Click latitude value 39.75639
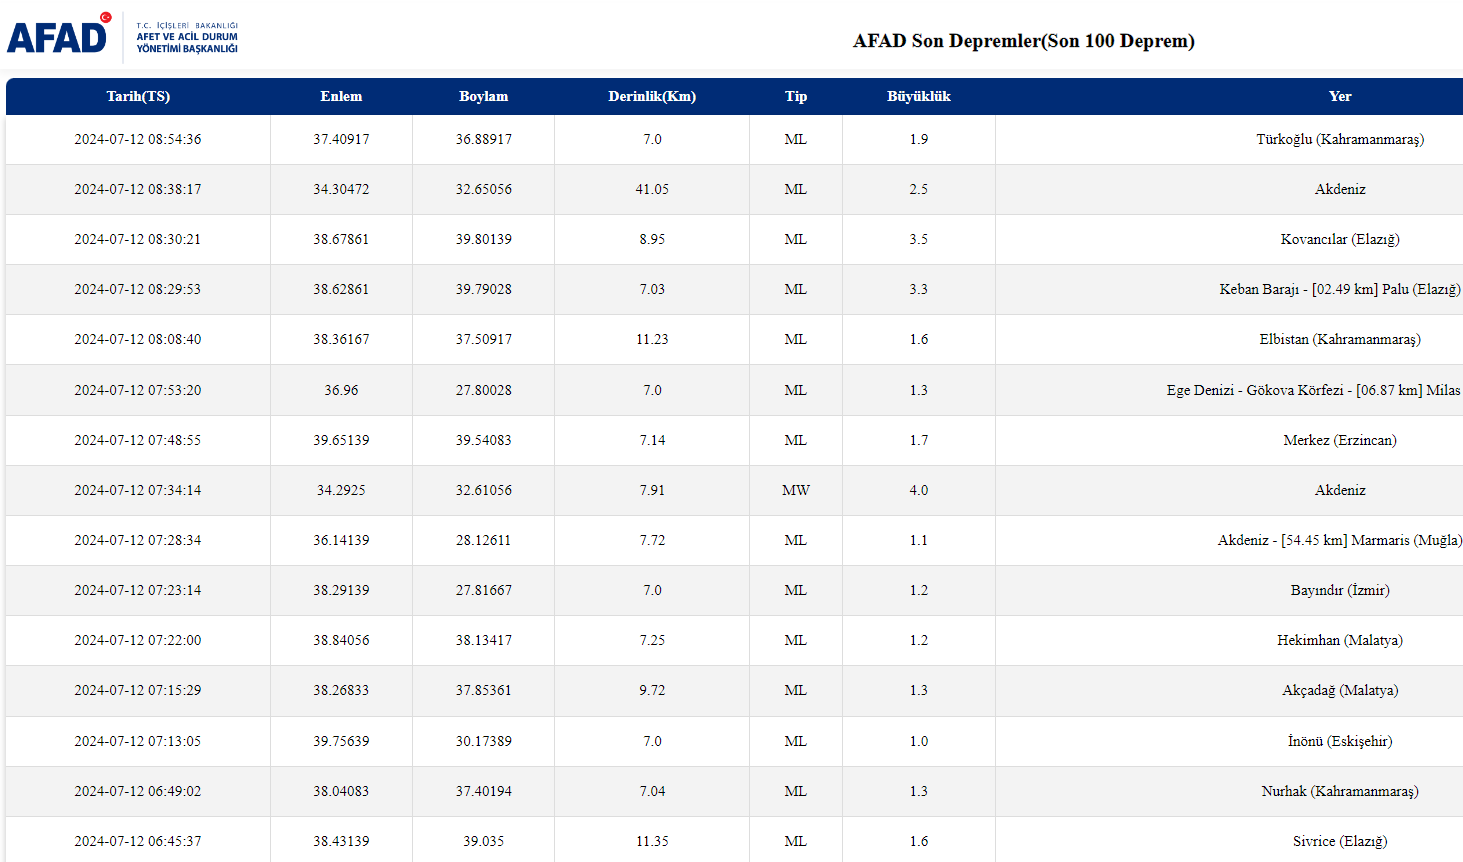The height and width of the screenshot is (862, 1463). [341, 741]
